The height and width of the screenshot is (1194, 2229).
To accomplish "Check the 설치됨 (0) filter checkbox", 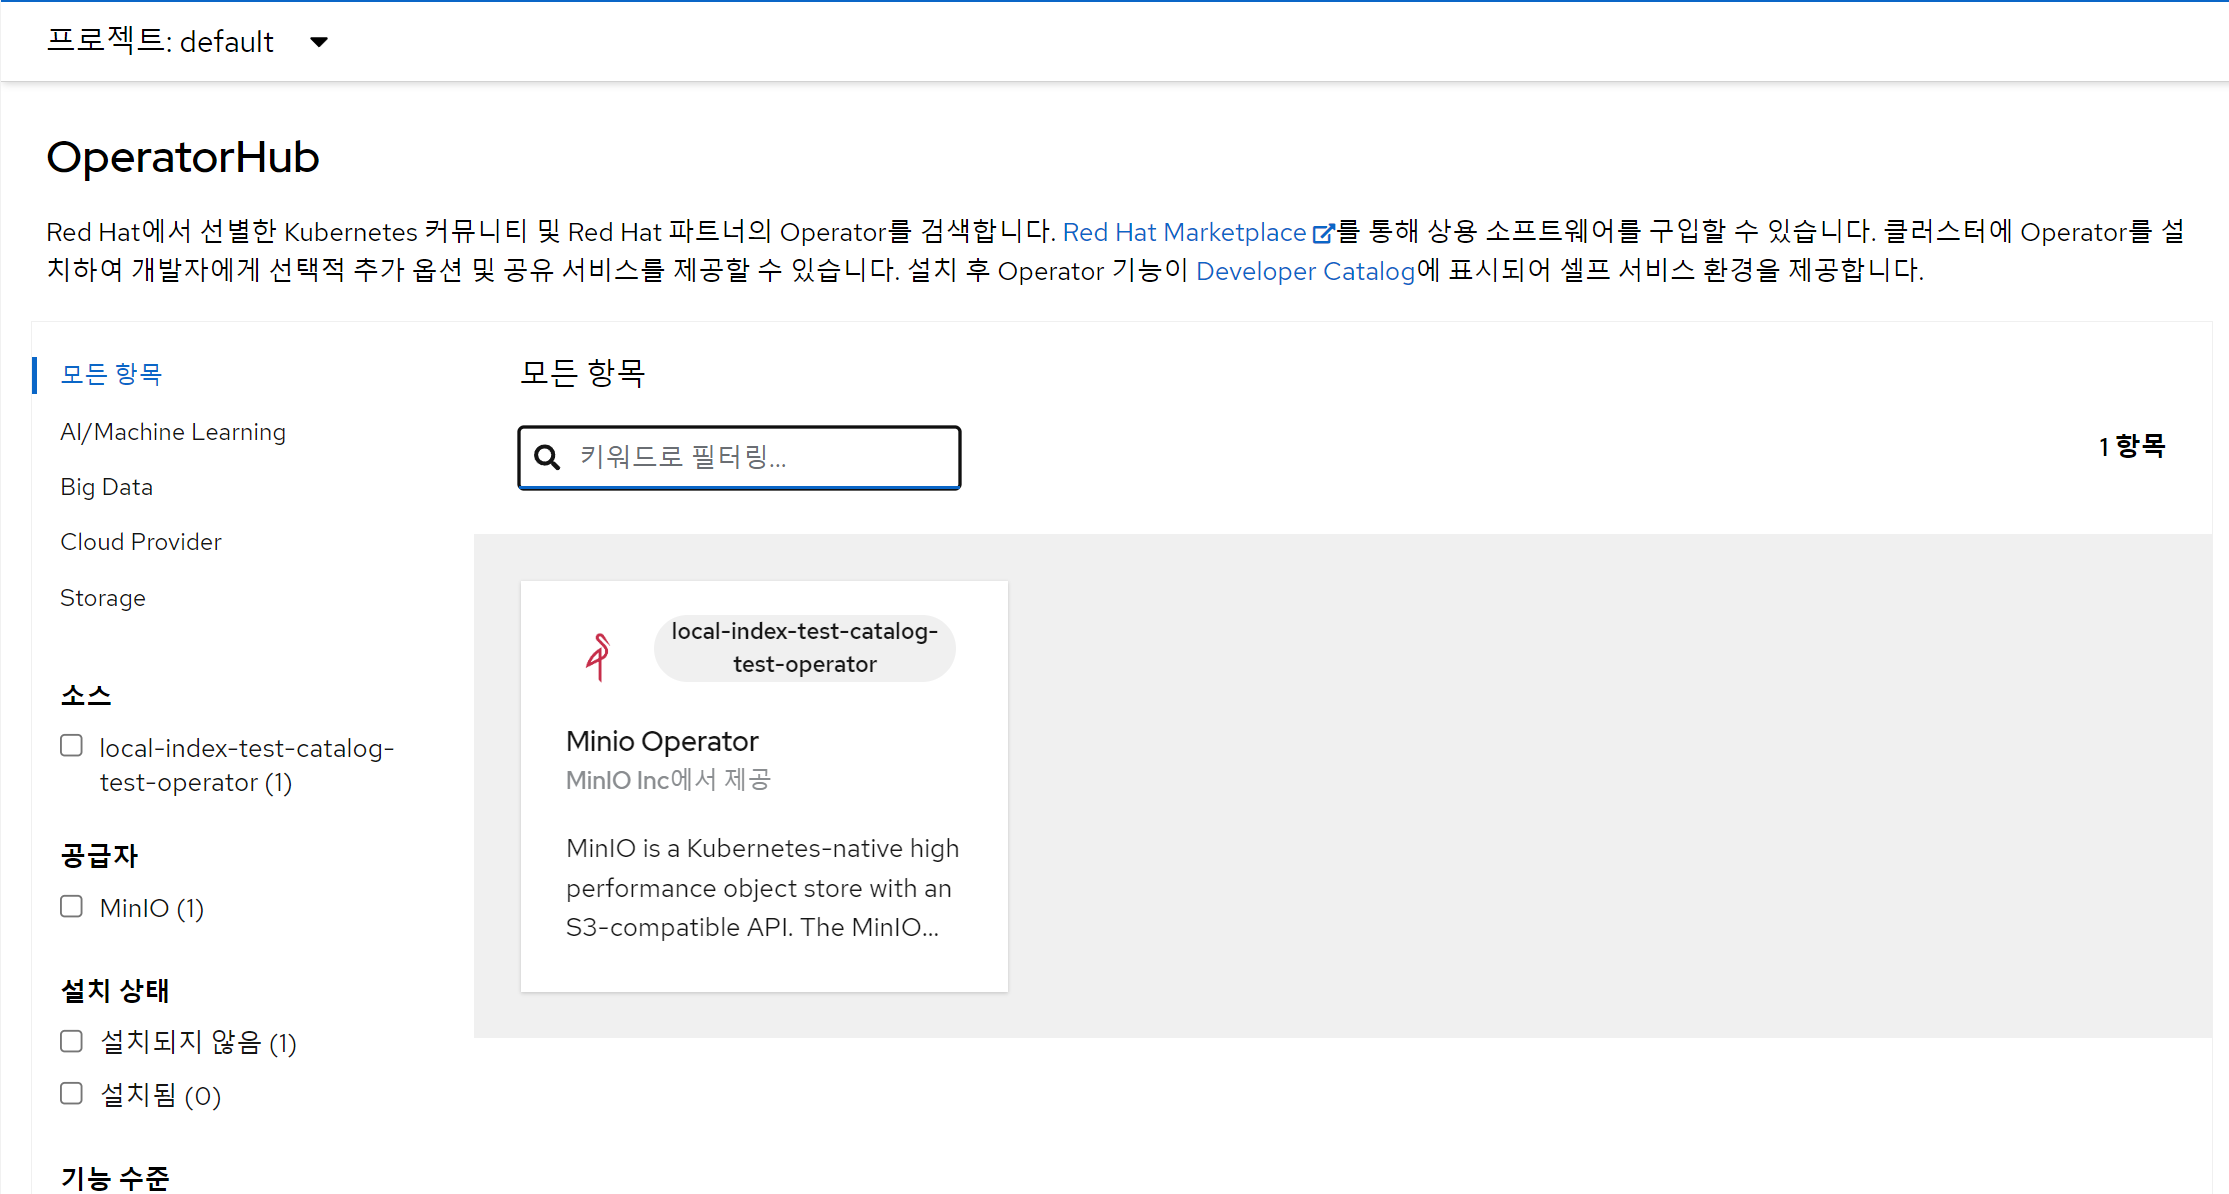I will click(x=71, y=1094).
